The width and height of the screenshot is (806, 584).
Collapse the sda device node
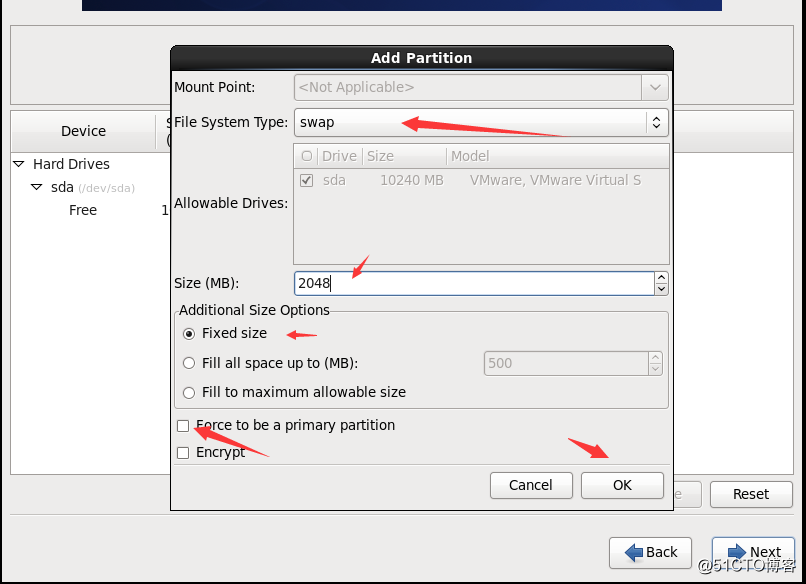(x=36, y=187)
